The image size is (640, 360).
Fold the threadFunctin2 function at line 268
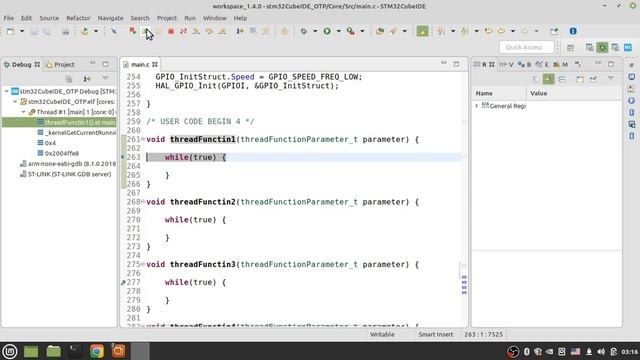click(143, 202)
